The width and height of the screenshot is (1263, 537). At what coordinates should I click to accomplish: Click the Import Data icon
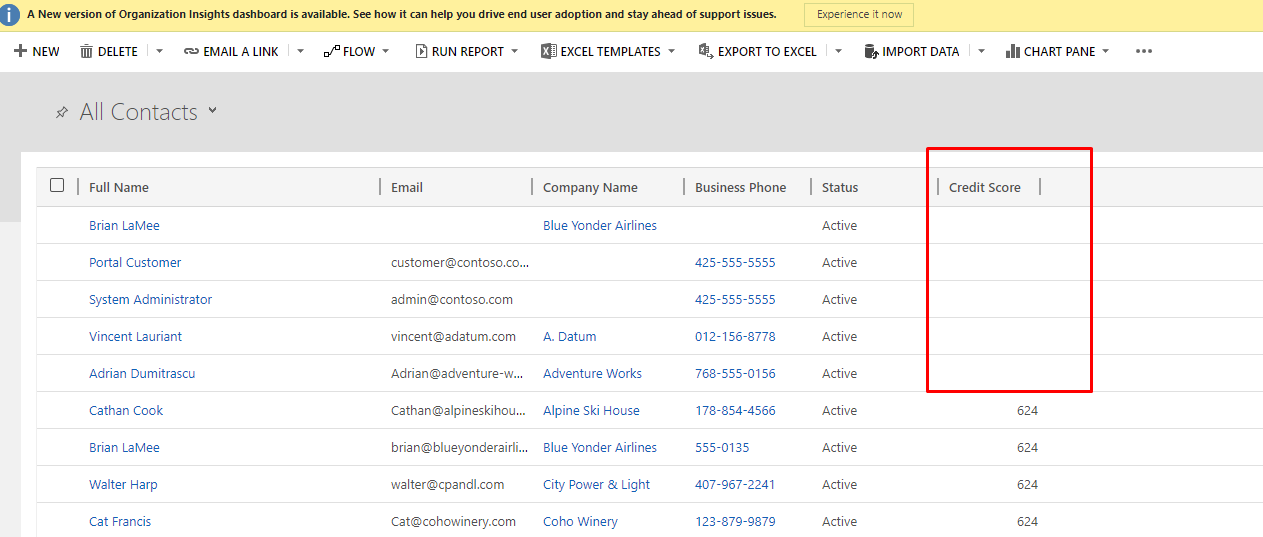pos(871,51)
